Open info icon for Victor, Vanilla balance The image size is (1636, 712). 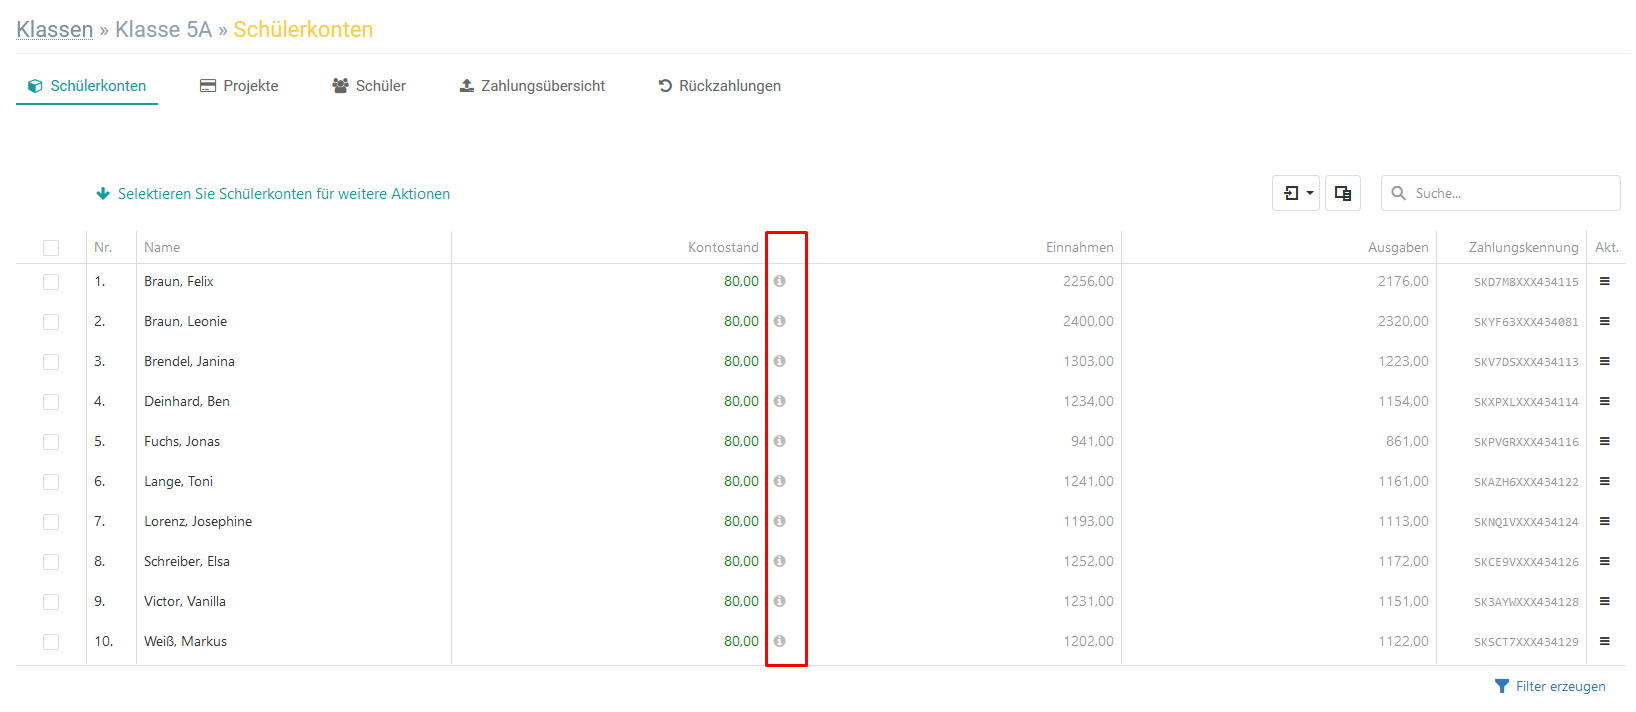click(x=780, y=601)
